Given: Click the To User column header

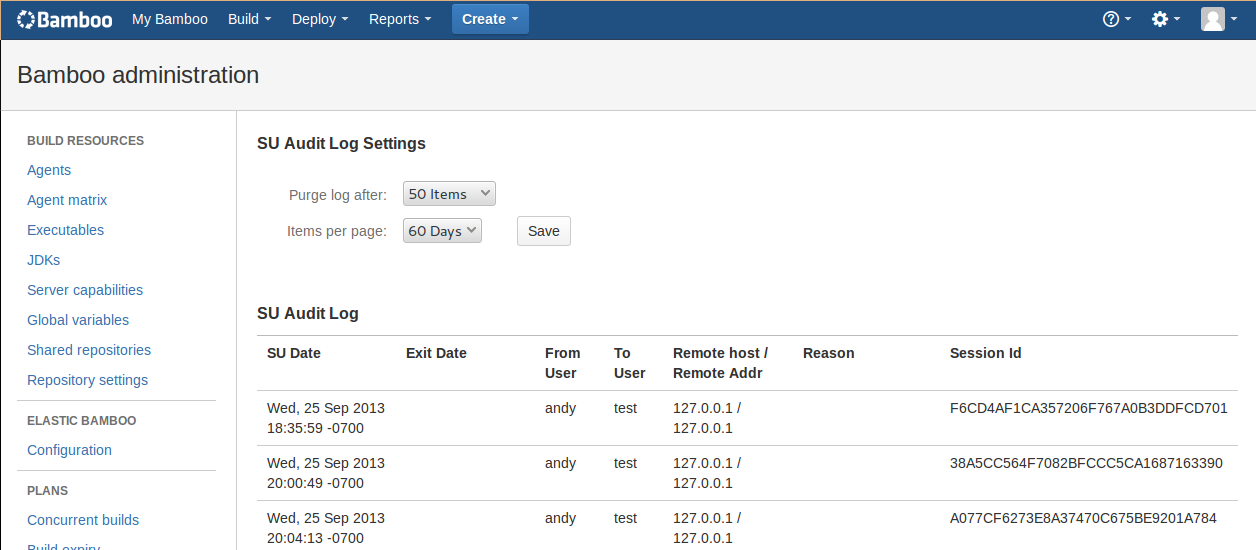Looking at the screenshot, I should pos(629,363).
